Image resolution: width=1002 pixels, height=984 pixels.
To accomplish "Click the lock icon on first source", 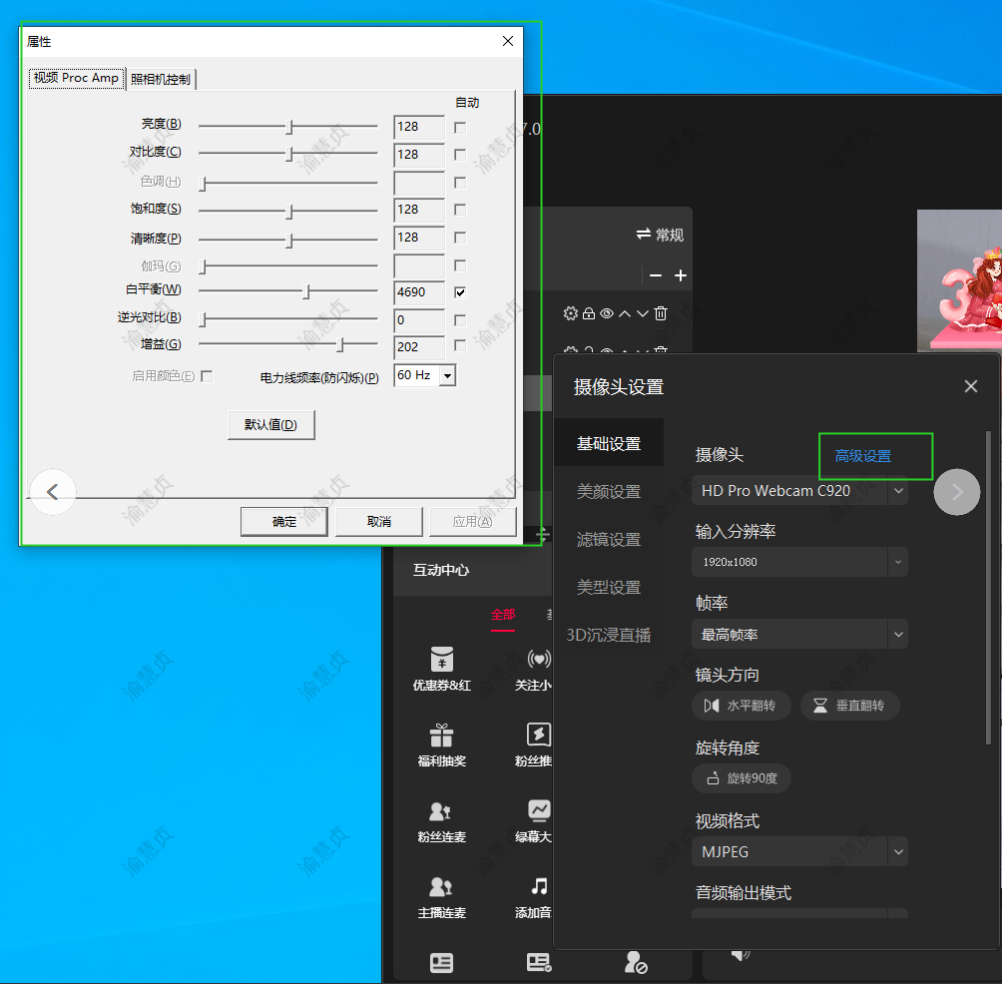I will coord(589,314).
